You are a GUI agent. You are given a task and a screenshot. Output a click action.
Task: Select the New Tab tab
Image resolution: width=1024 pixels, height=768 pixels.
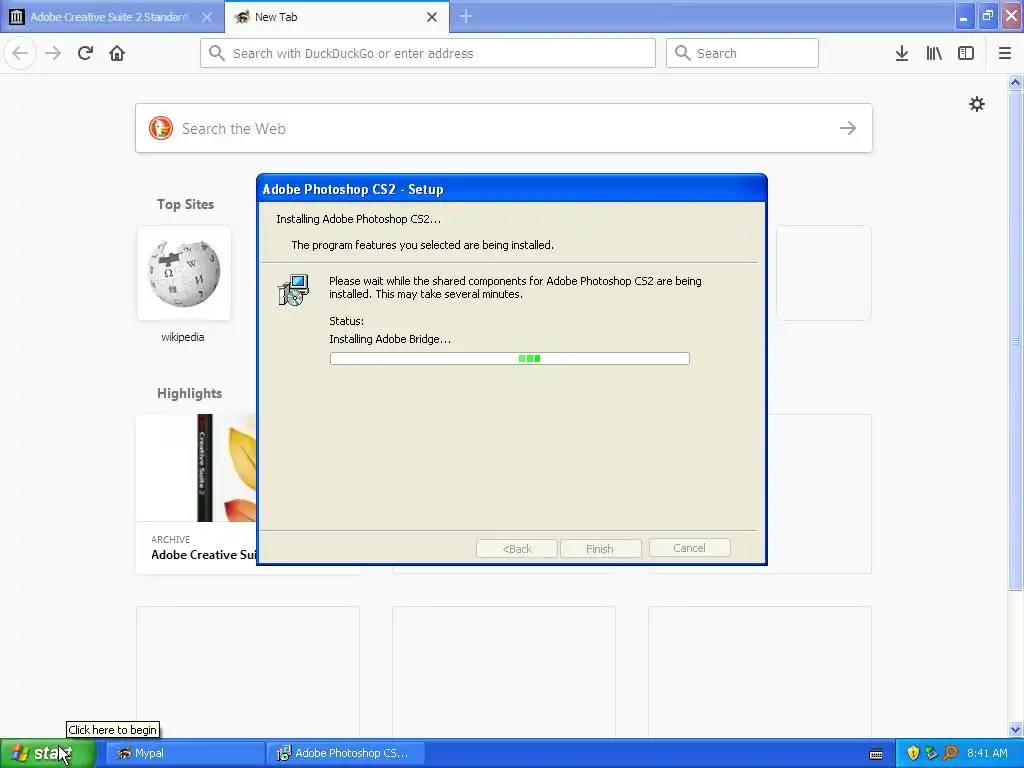point(337,17)
